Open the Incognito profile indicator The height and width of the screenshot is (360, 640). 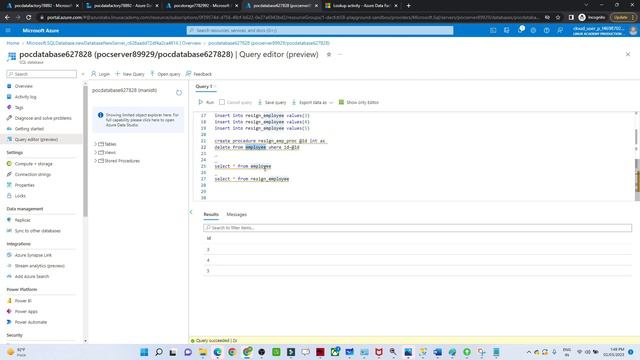[591, 18]
